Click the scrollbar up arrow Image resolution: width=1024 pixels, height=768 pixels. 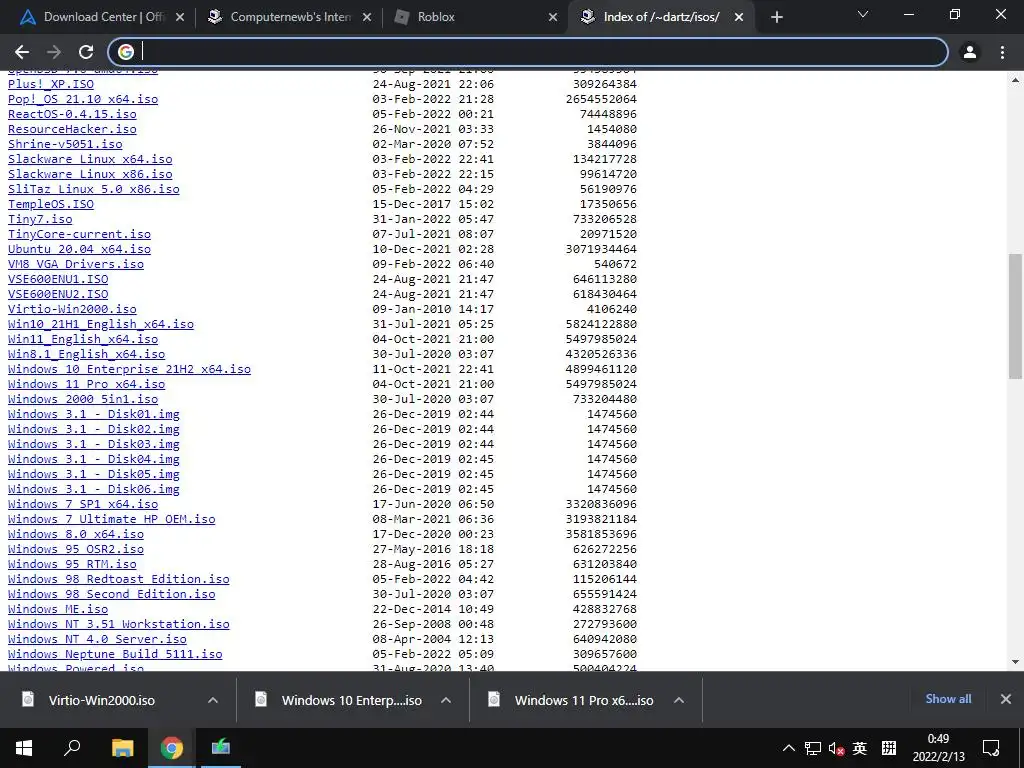1015,80
